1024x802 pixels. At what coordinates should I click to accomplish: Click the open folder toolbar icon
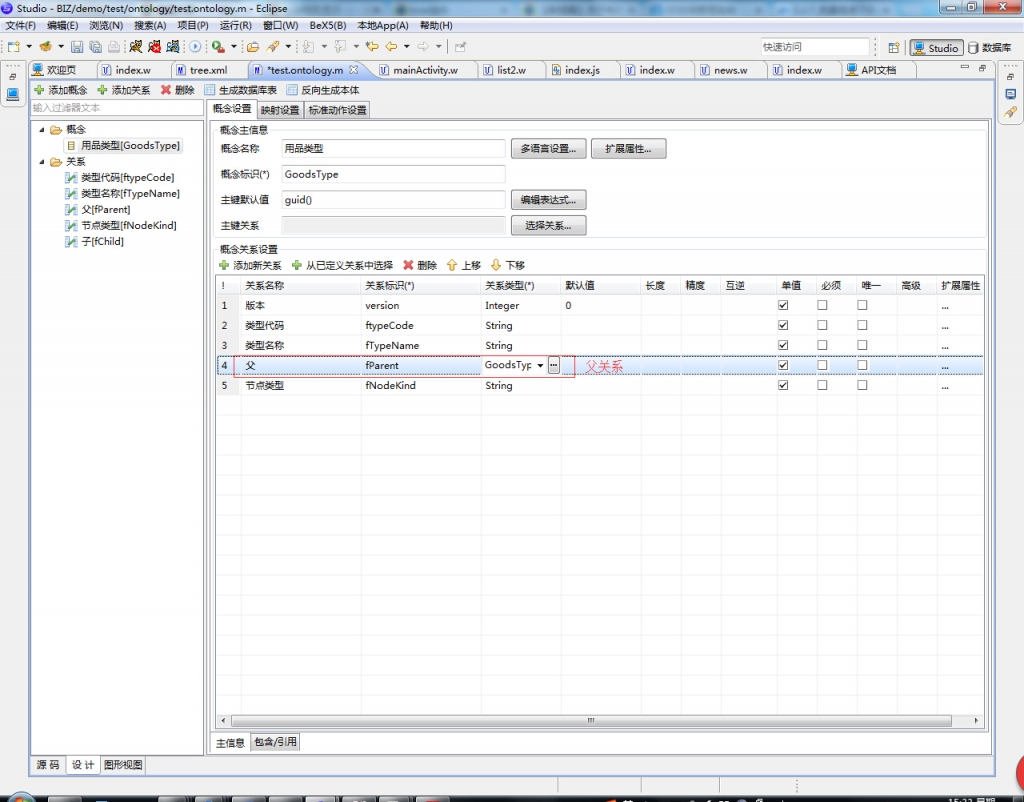tap(253, 47)
